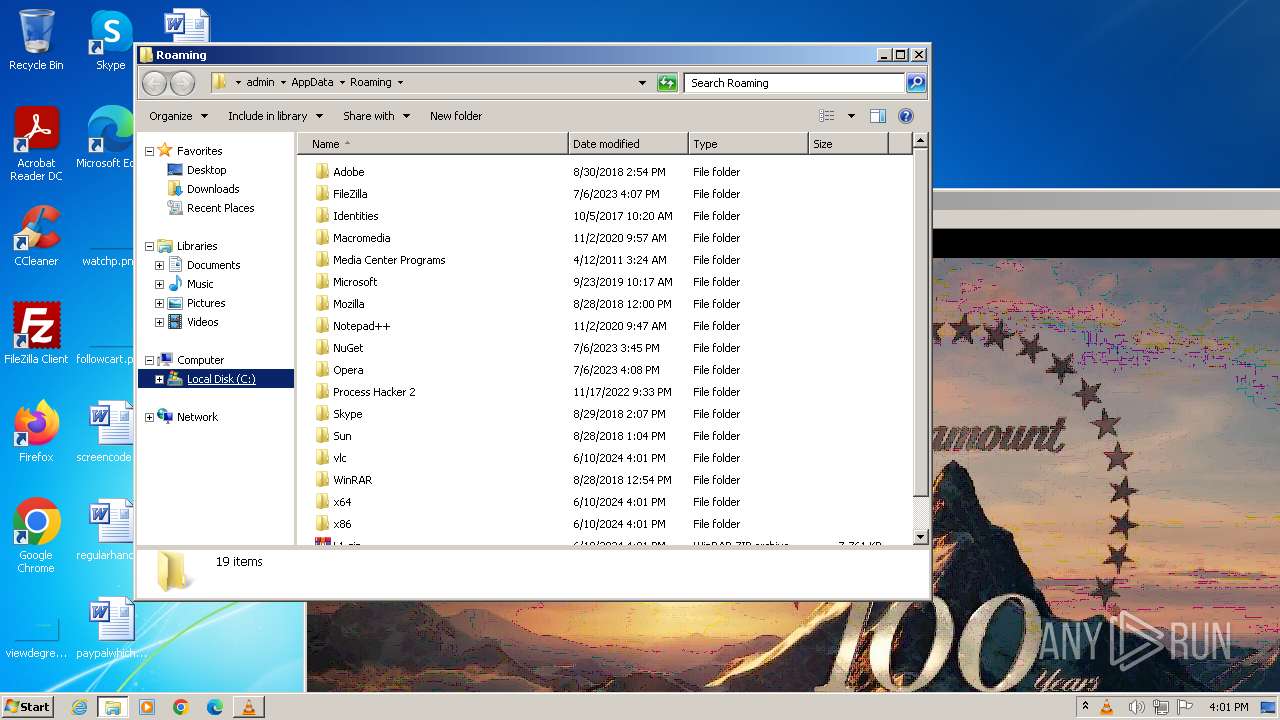Open Explorer Help question mark icon
Image resolution: width=1280 pixels, height=720 pixels.
(906, 116)
